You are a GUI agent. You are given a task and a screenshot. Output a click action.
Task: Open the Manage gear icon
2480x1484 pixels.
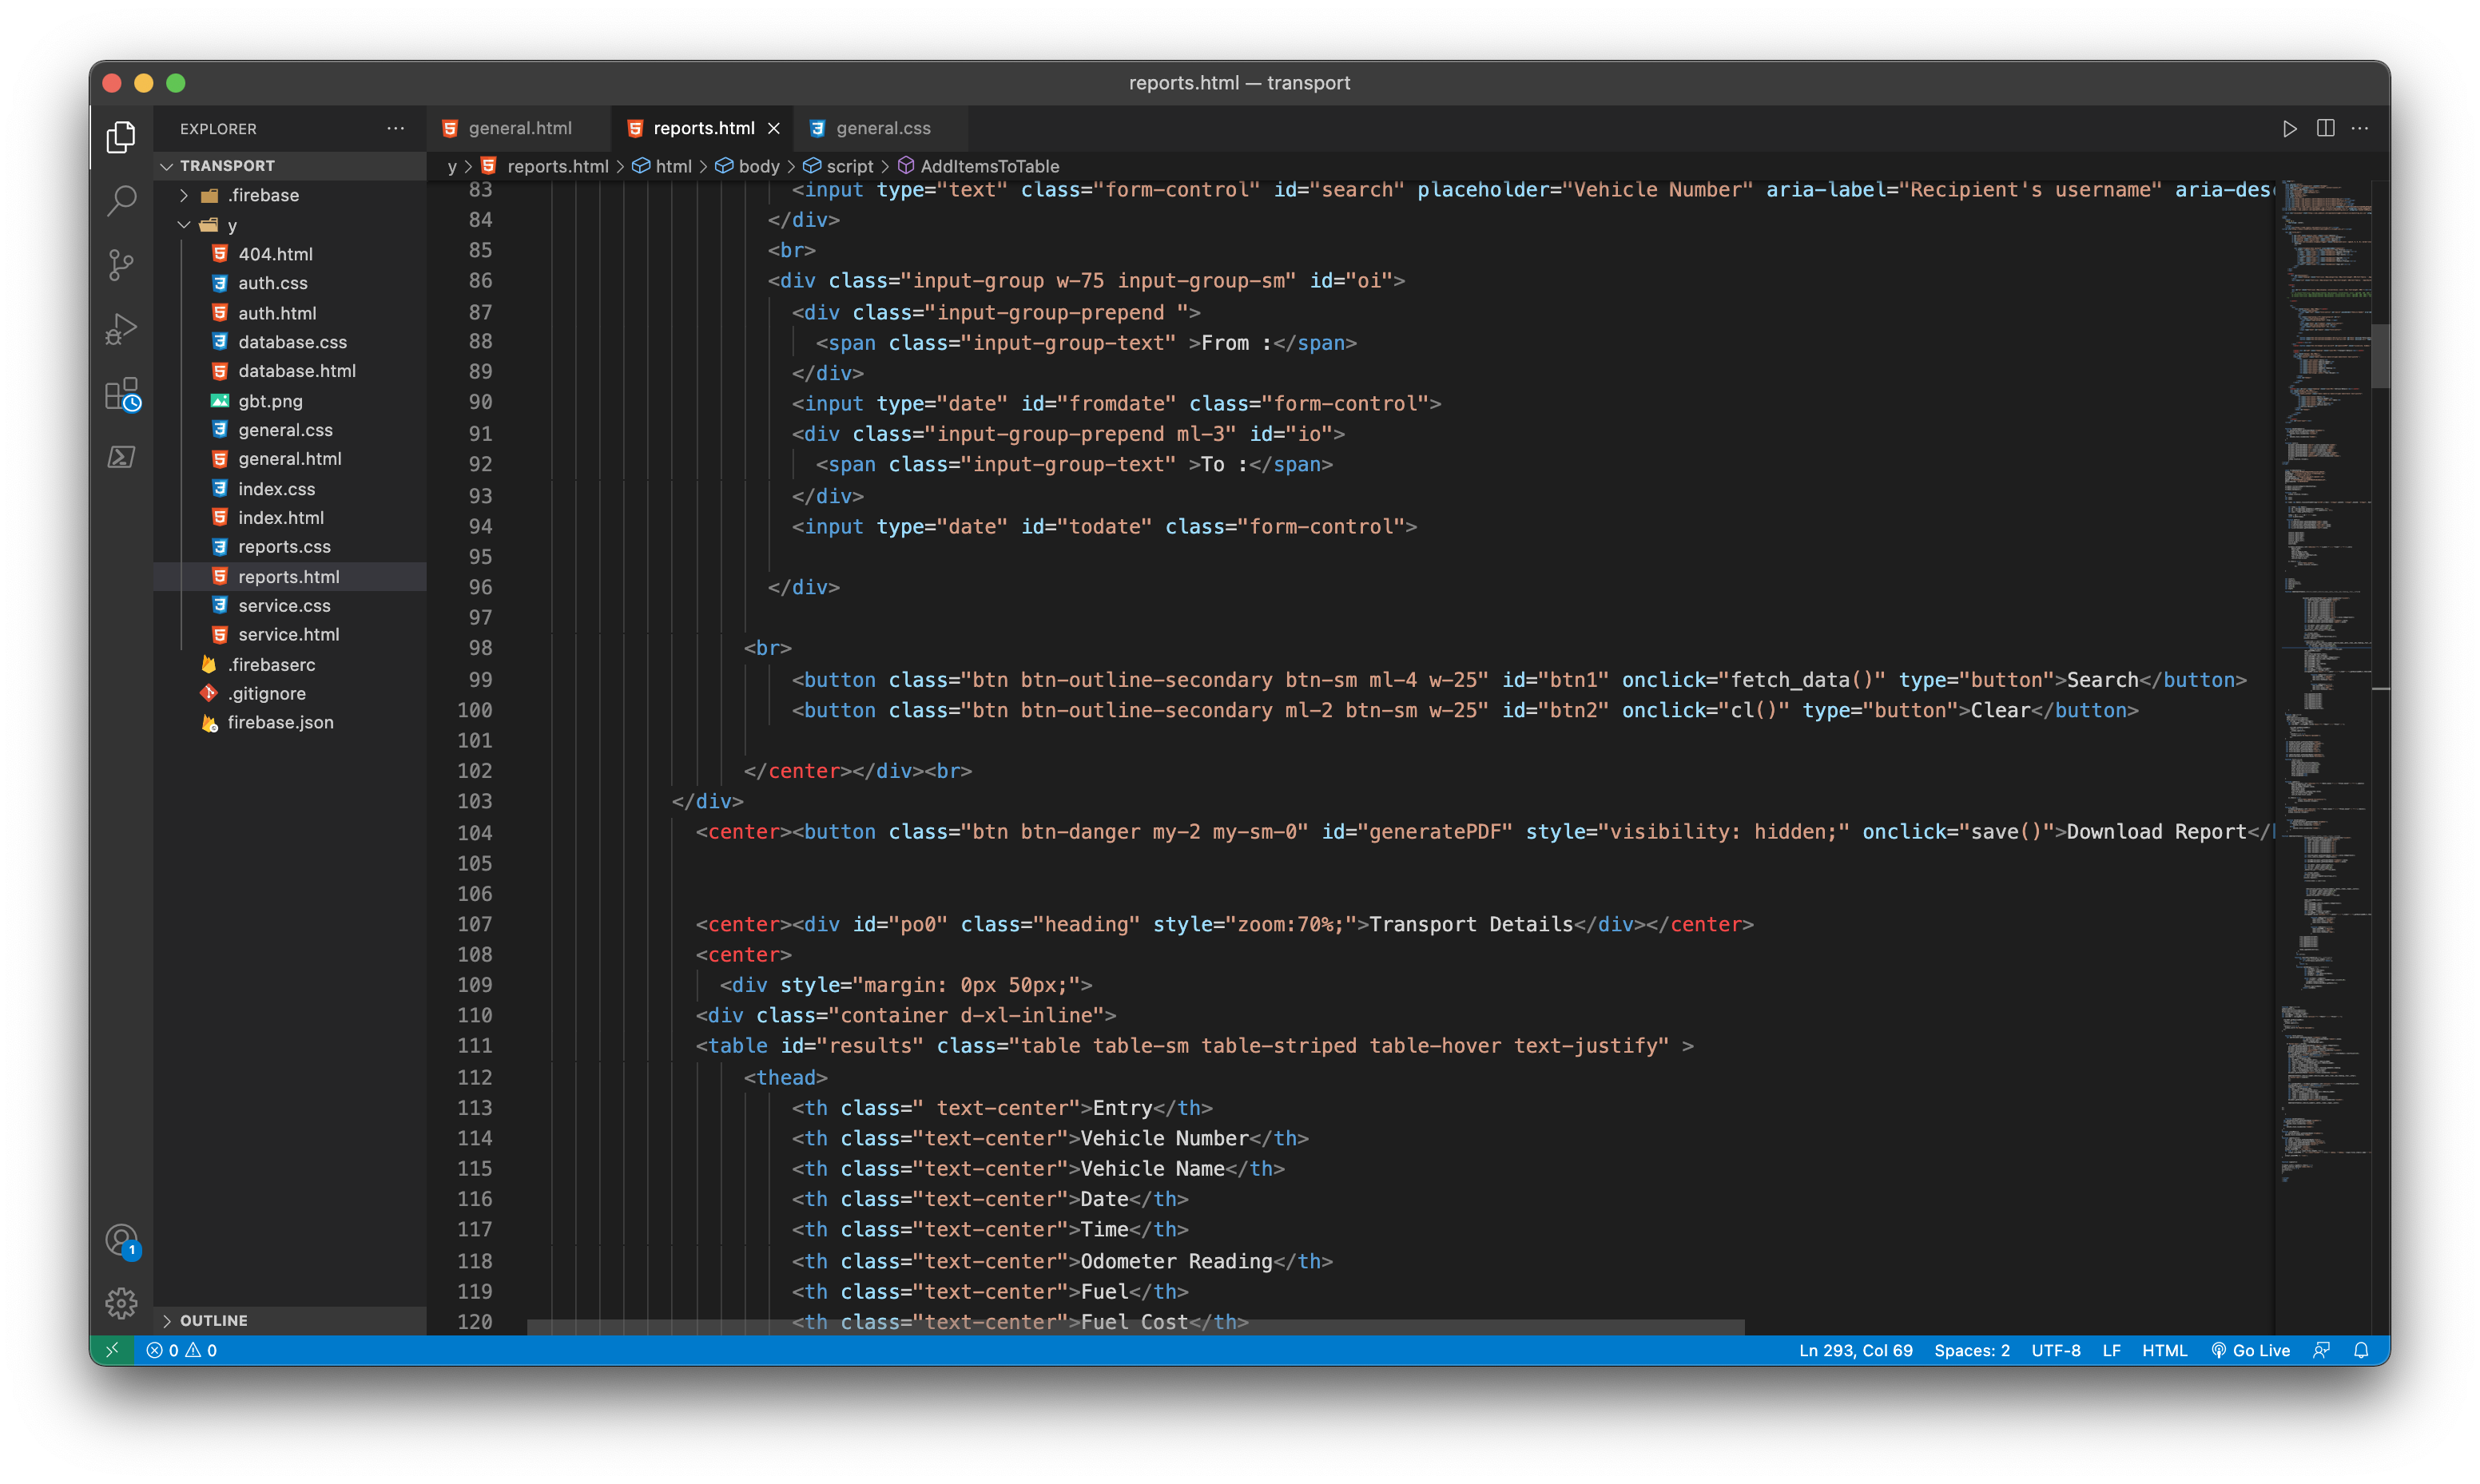coord(121,1303)
